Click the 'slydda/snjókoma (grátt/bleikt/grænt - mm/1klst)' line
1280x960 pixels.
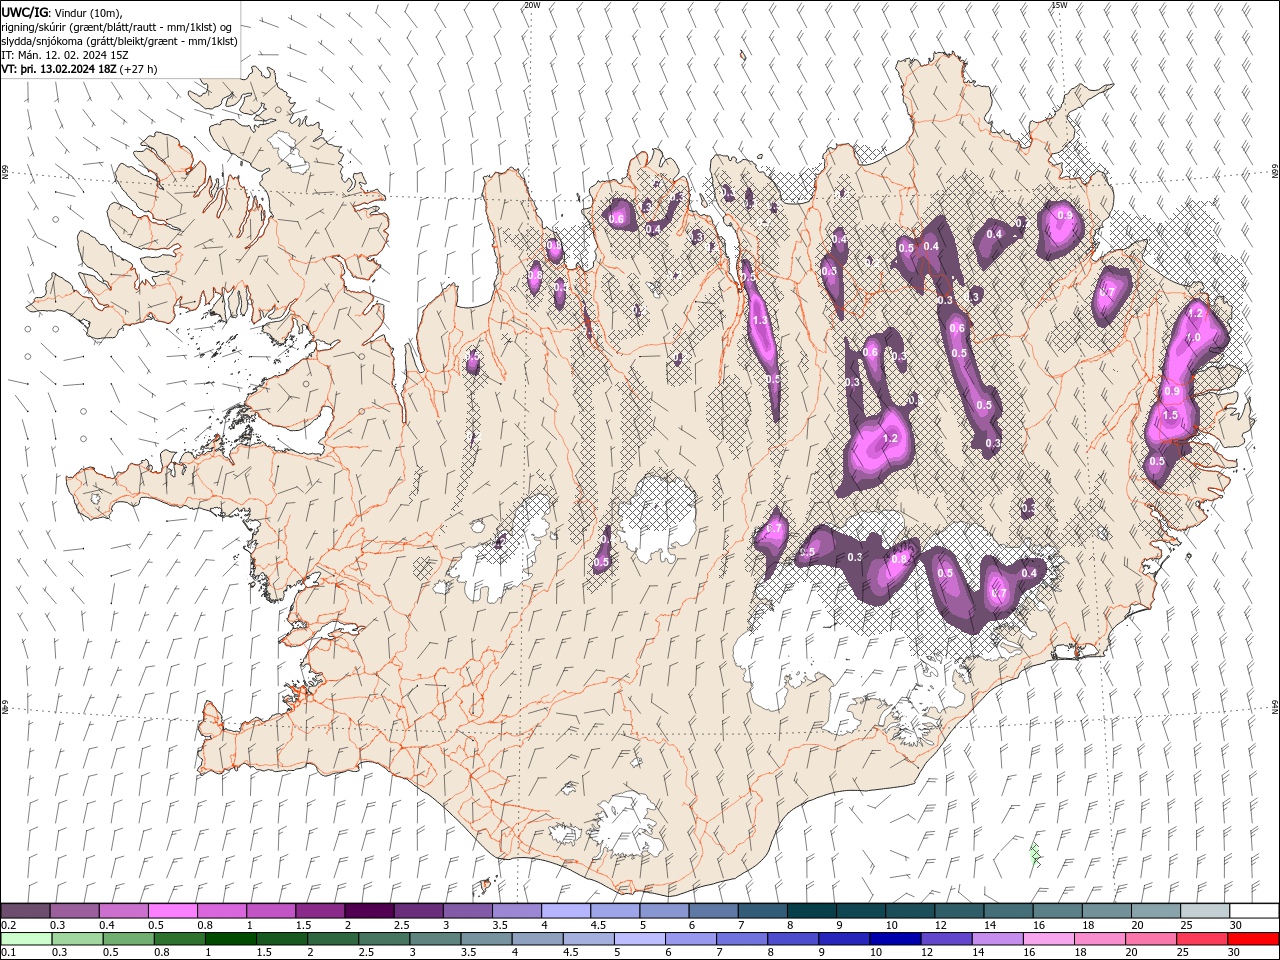(119, 41)
